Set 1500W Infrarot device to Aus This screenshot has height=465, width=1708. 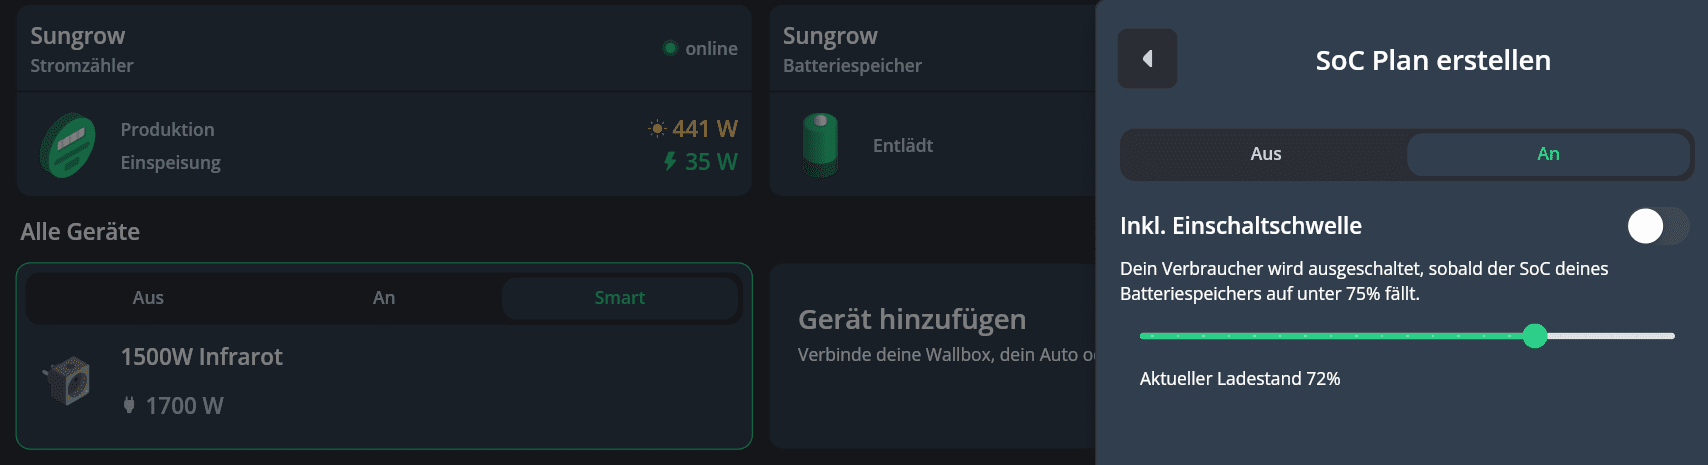pyautogui.click(x=148, y=298)
